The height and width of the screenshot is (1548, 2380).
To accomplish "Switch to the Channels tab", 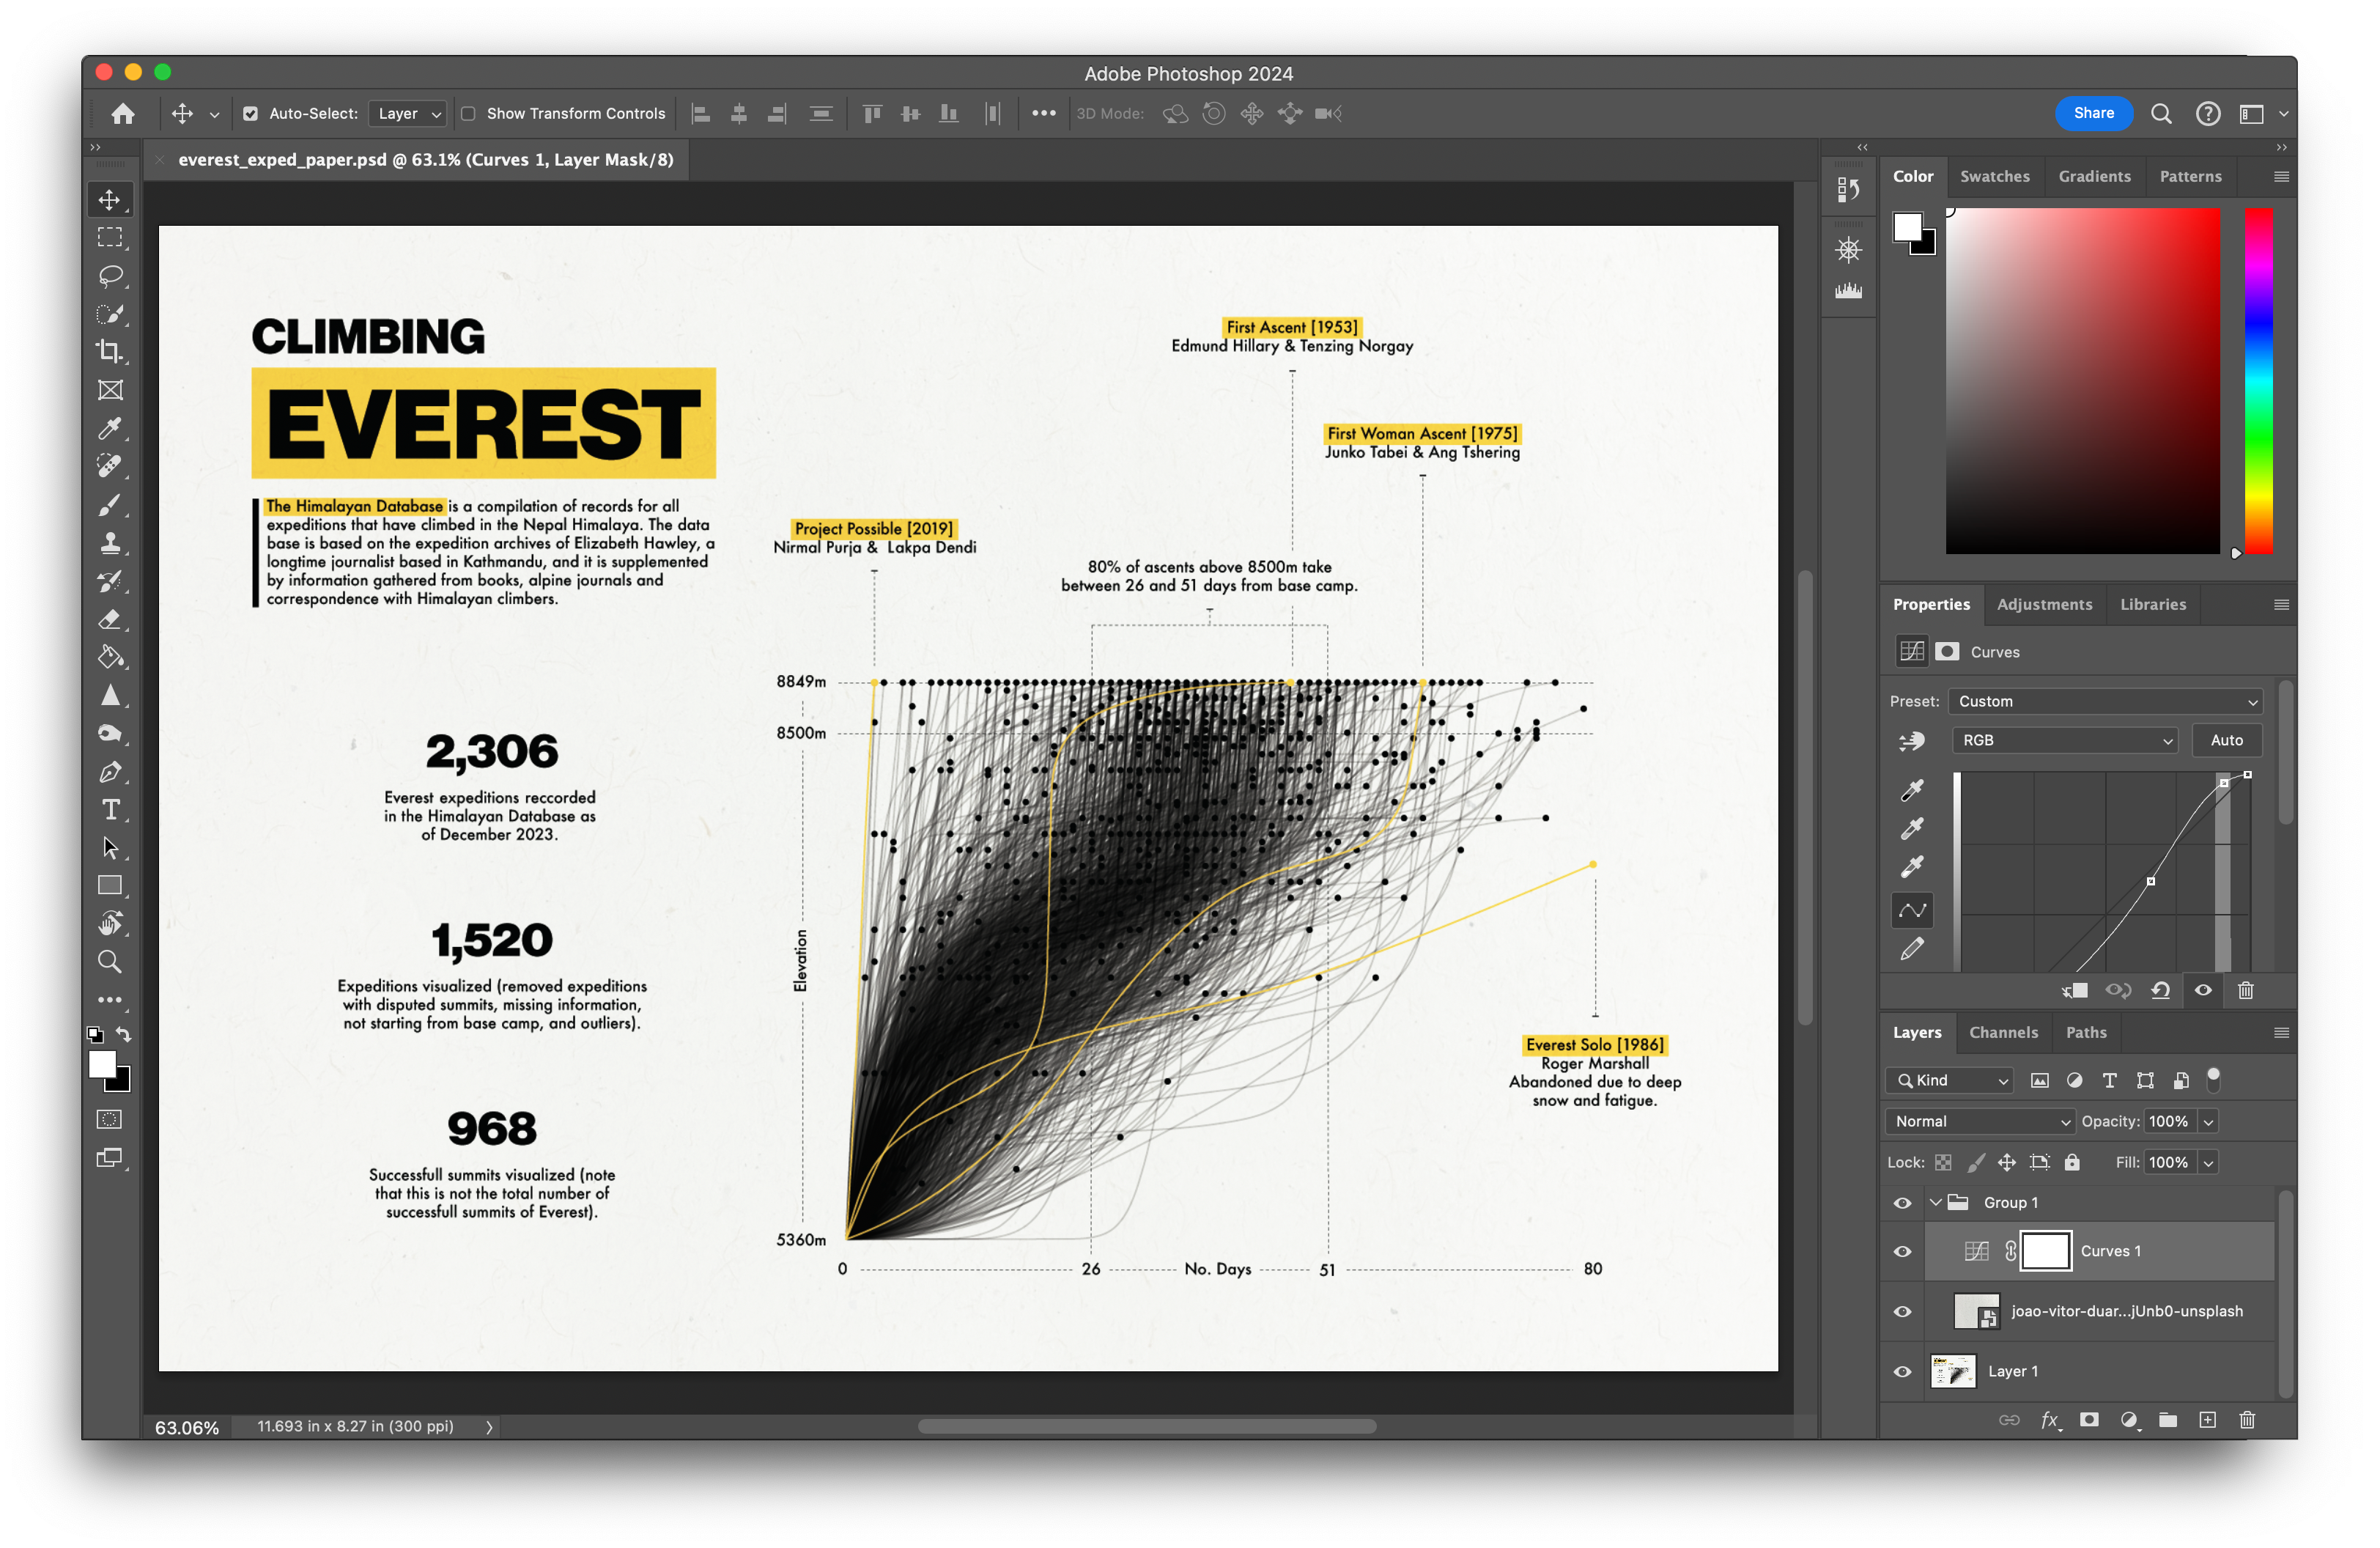I will 2003,1032.
